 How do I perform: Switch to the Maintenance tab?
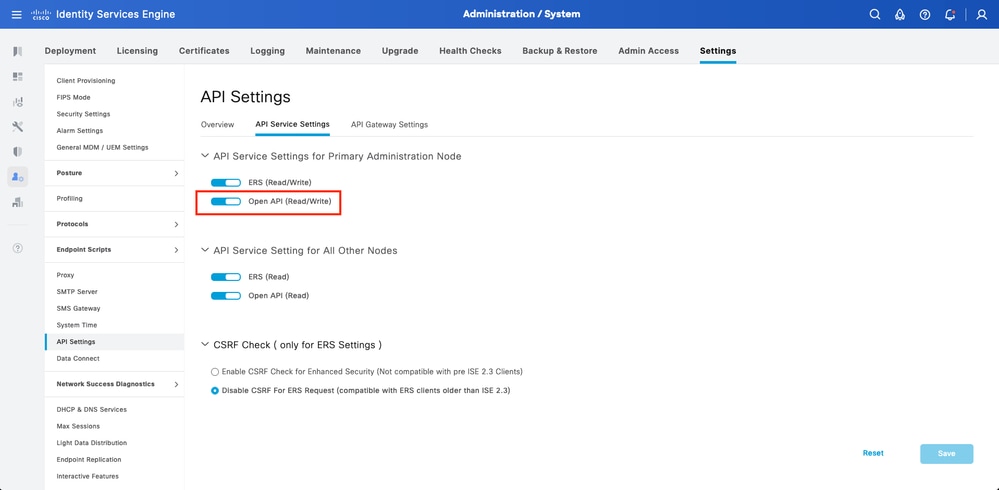[x=333, y=51]
